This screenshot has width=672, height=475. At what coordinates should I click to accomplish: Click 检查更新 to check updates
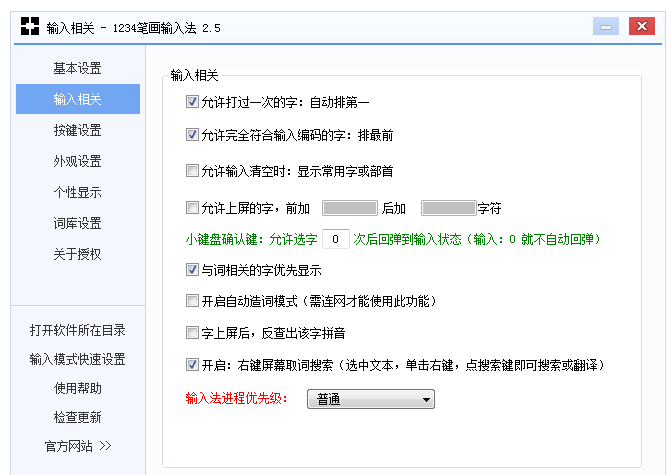[x=77, y=417]
